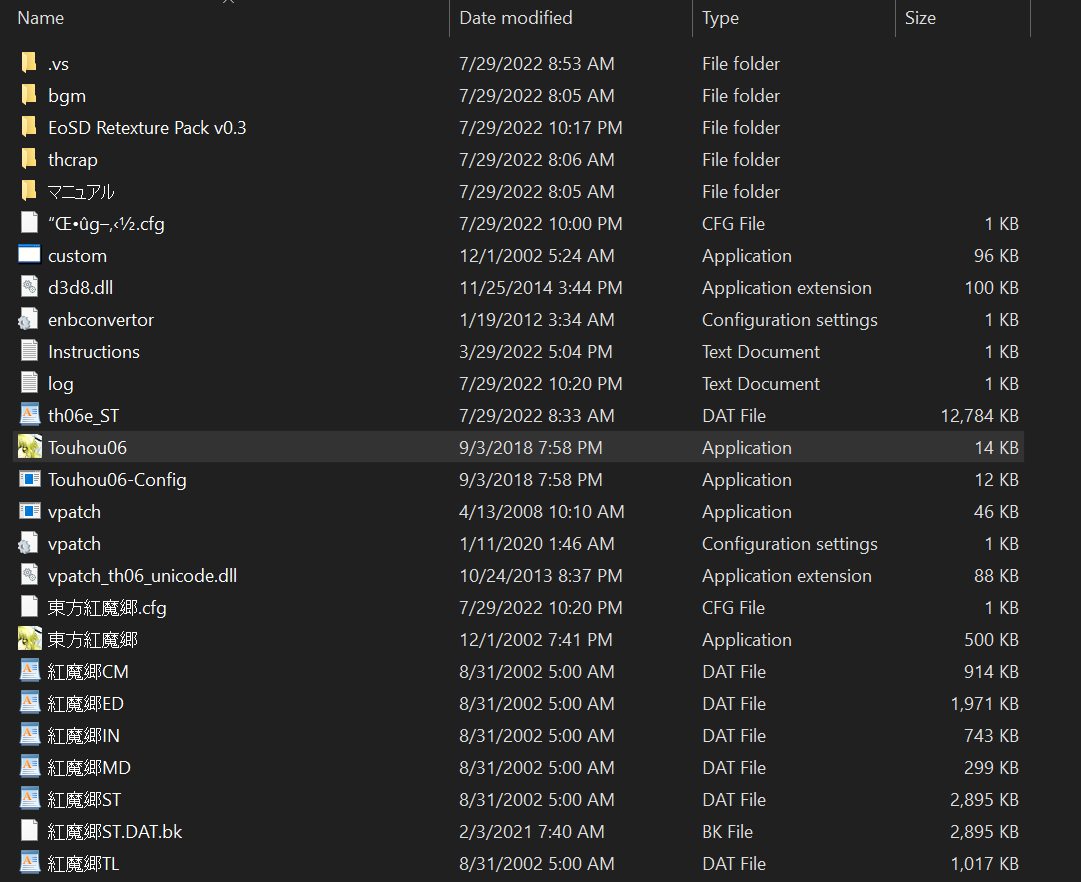Click the .vs folder icon
The width and height of the screenshot is (1081, 882).
[29, 63]
